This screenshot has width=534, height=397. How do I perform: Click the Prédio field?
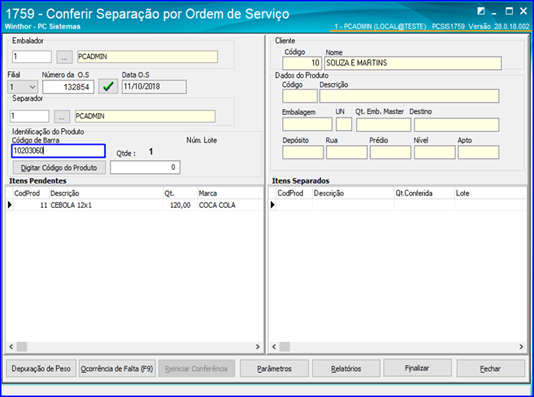(x=391, y=152)
